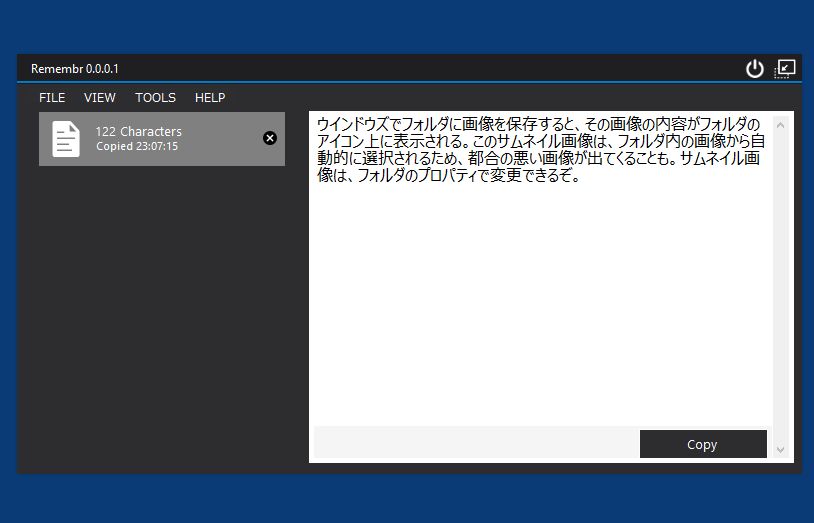This screenshot has height=523, width=814.
Task: Click the shrink-to-compact window icon
Action: point(784,69)
